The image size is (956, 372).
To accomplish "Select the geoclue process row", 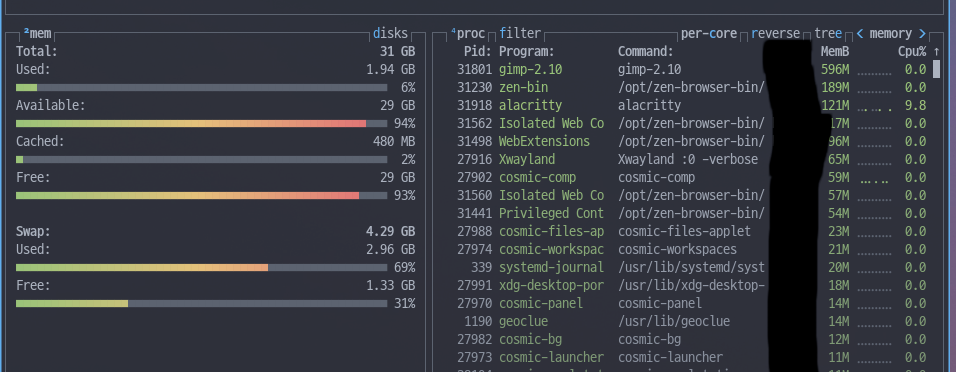I will click(683, 321).
